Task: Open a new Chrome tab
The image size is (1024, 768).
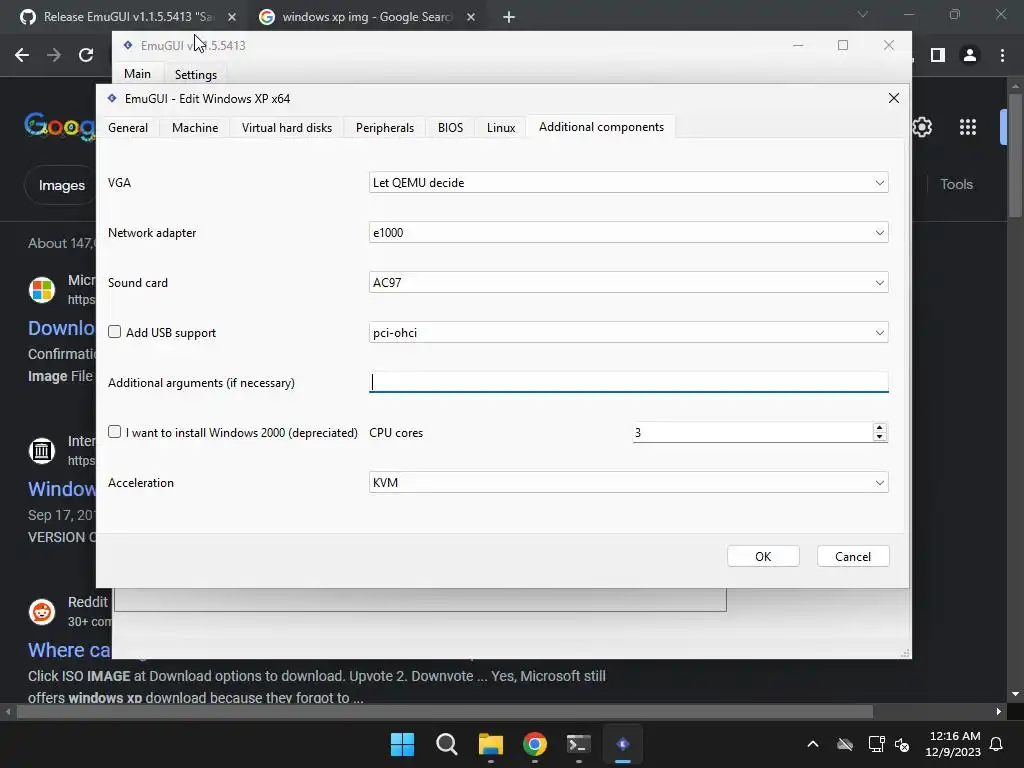Action: pyautogui.click(x=509, y=17)
